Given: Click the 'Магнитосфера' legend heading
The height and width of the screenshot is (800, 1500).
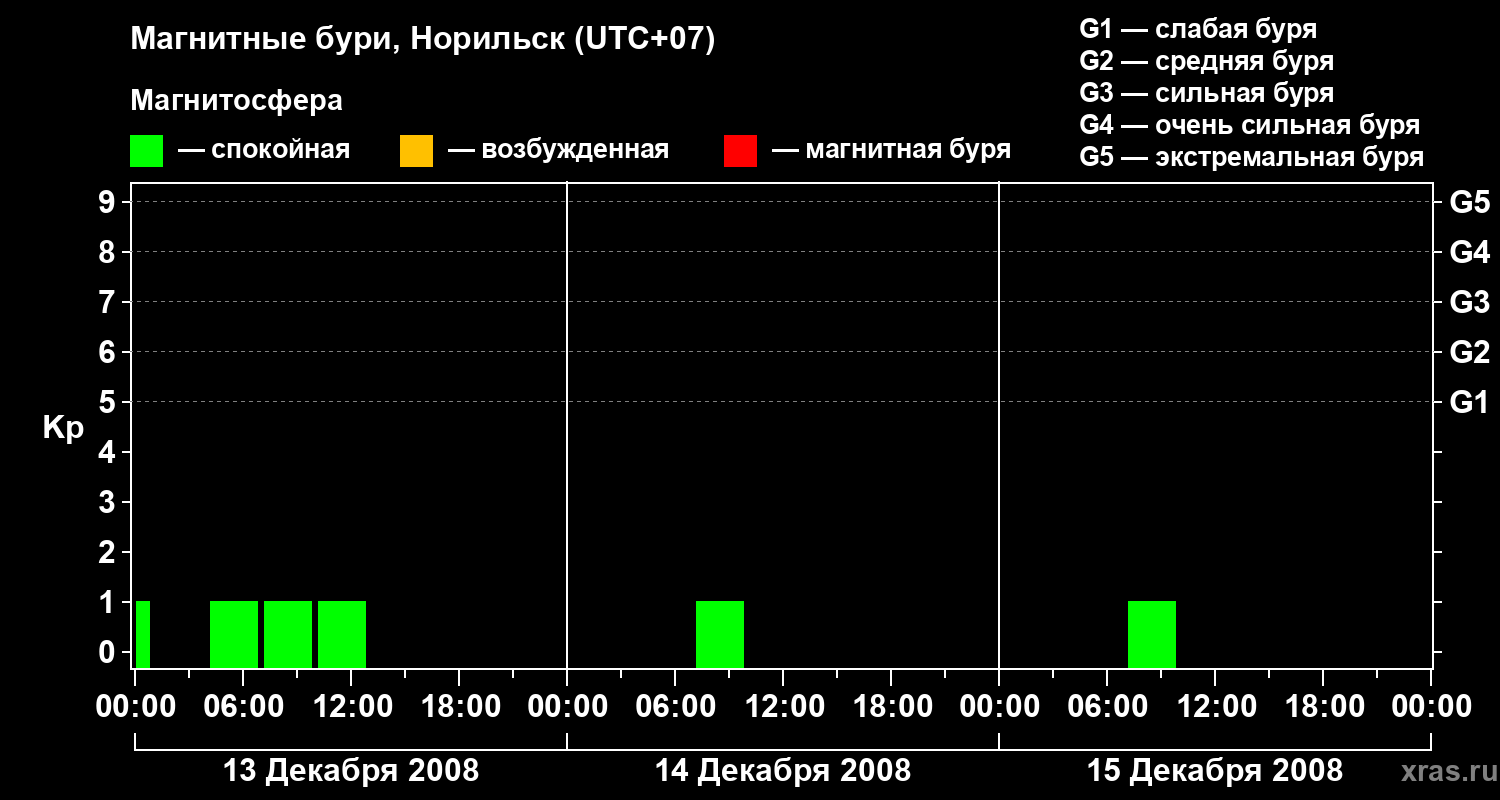Looking at the screenshot, I should [236, 101].
